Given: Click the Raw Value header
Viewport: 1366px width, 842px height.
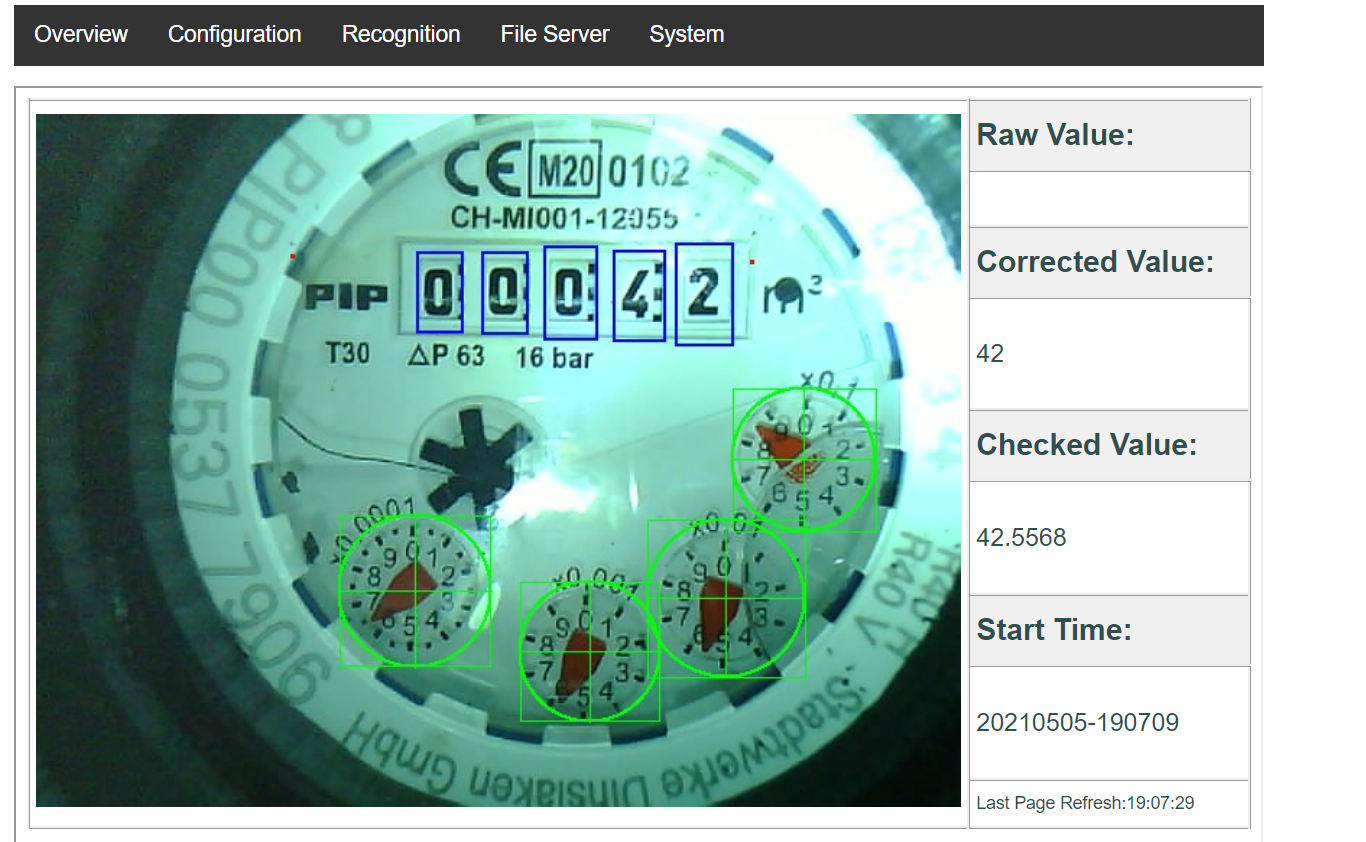Looking at the screenshot, I should pos(1110,135).
